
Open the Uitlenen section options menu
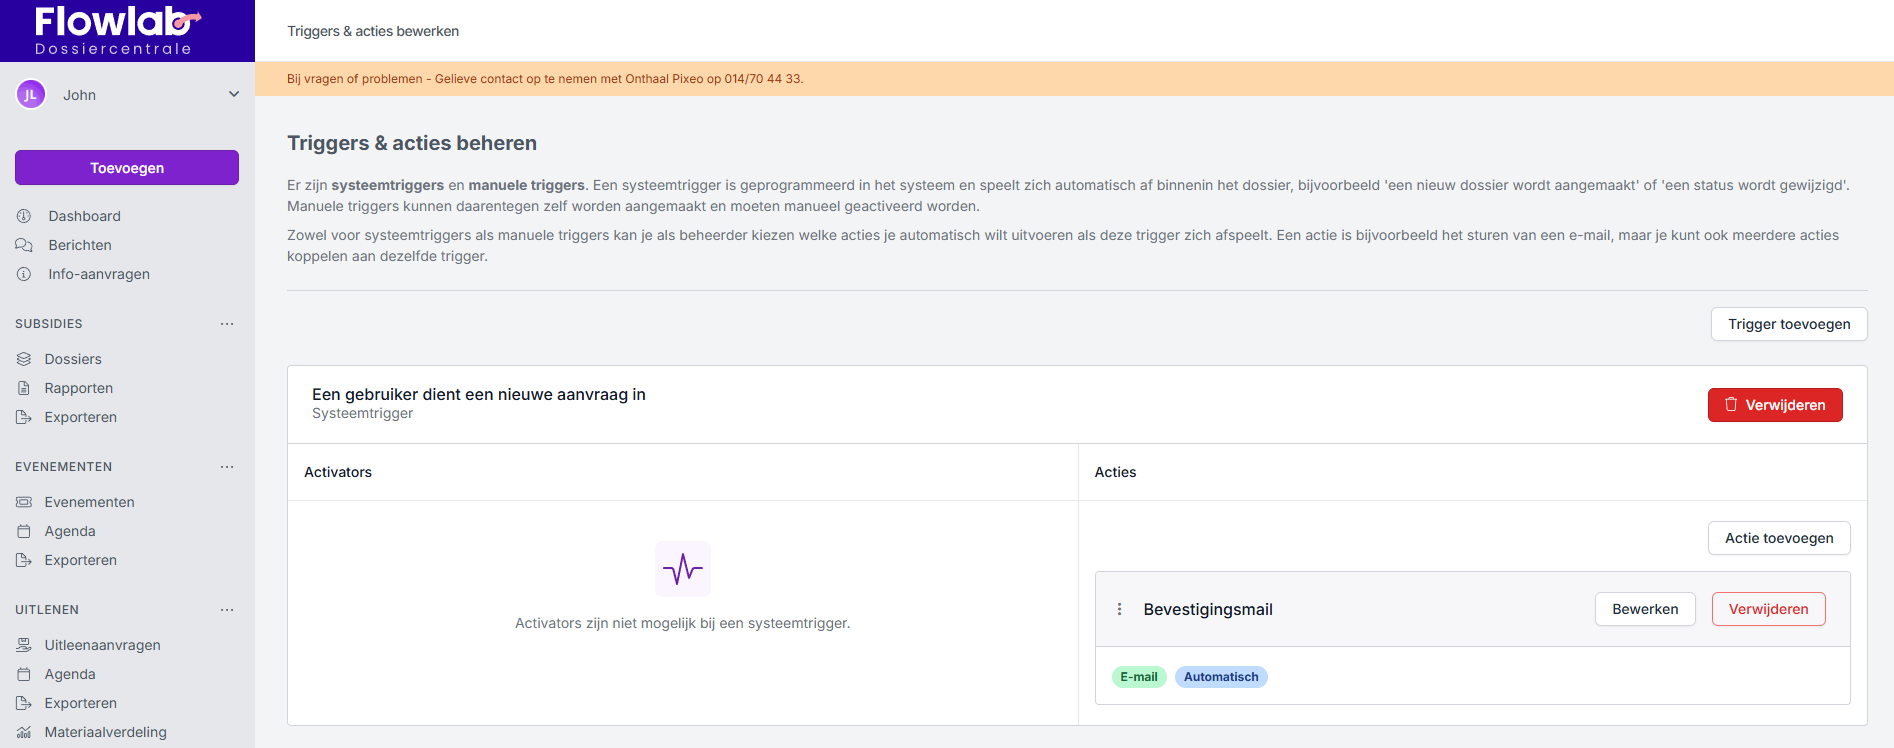tap(227, 610)
